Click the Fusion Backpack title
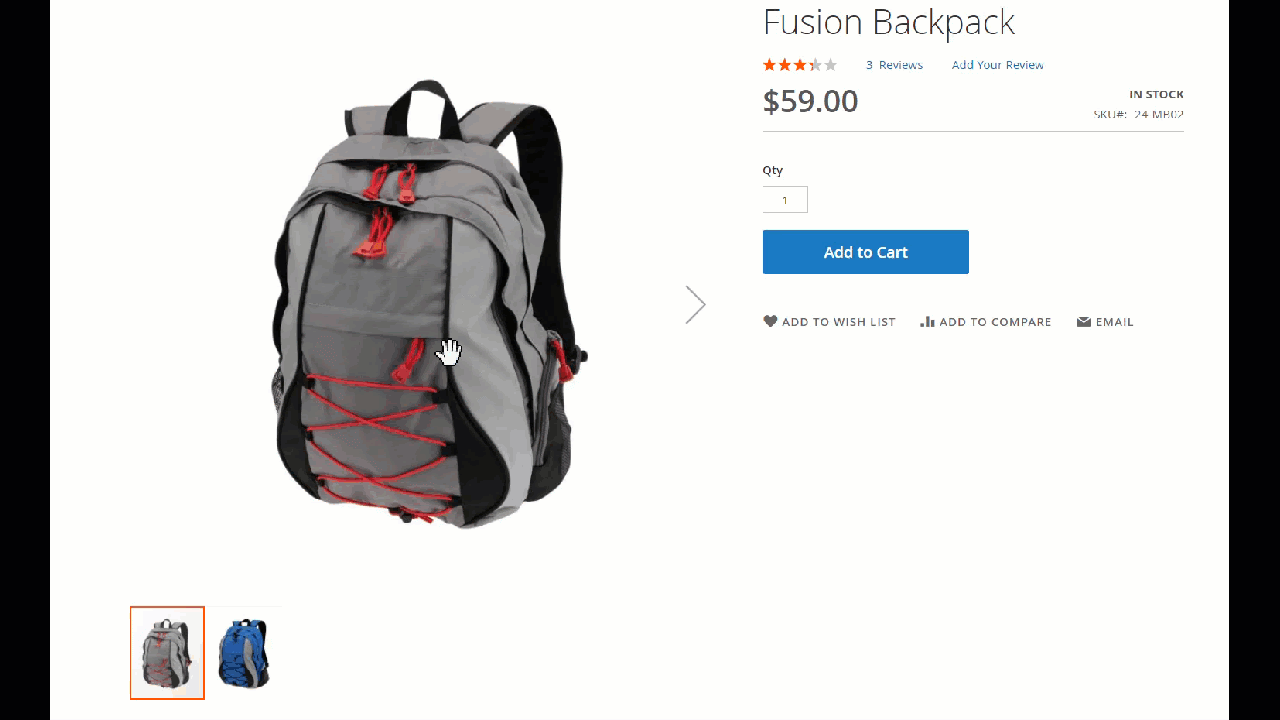This screenshot has height=720, width=1280. (x=889, y=22)
